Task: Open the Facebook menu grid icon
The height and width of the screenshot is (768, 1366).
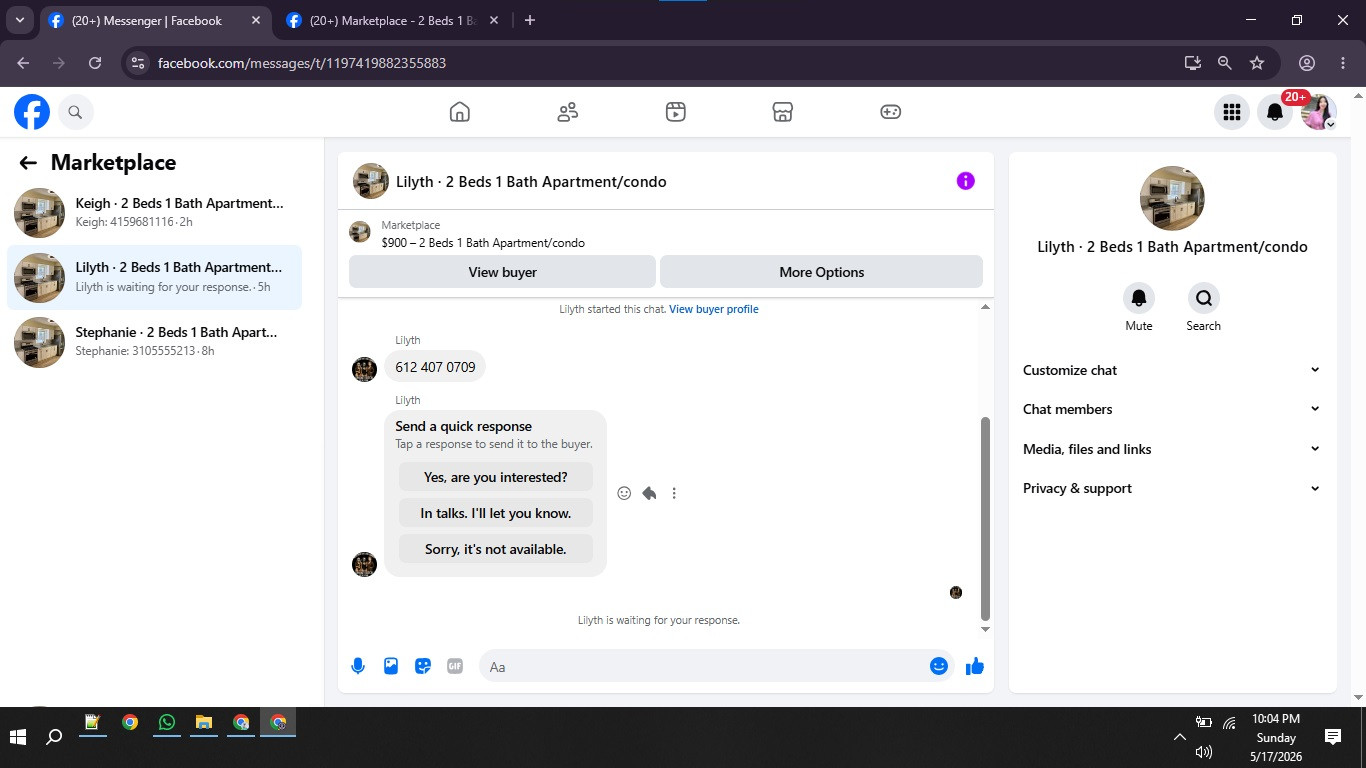Action: pos(1232,112)
